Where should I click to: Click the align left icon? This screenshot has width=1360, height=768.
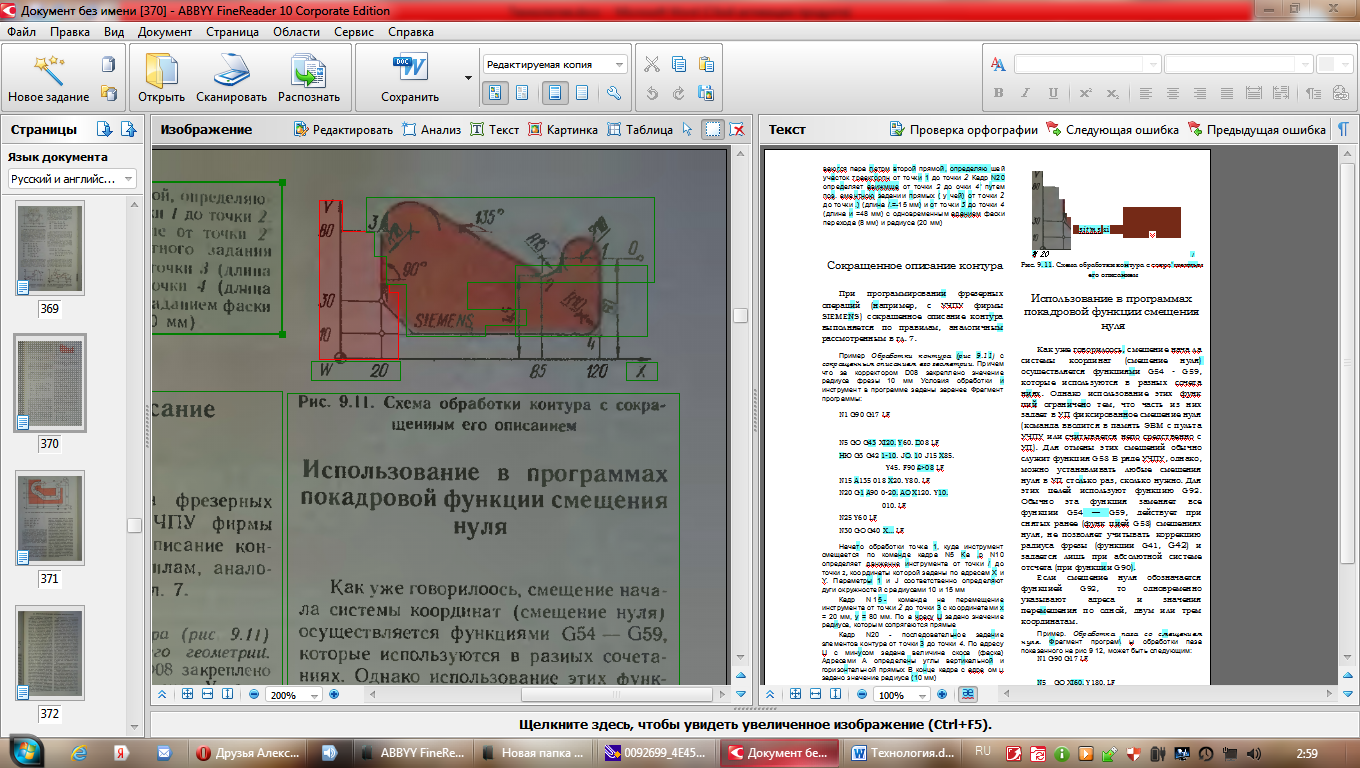tap(1145, 93)
